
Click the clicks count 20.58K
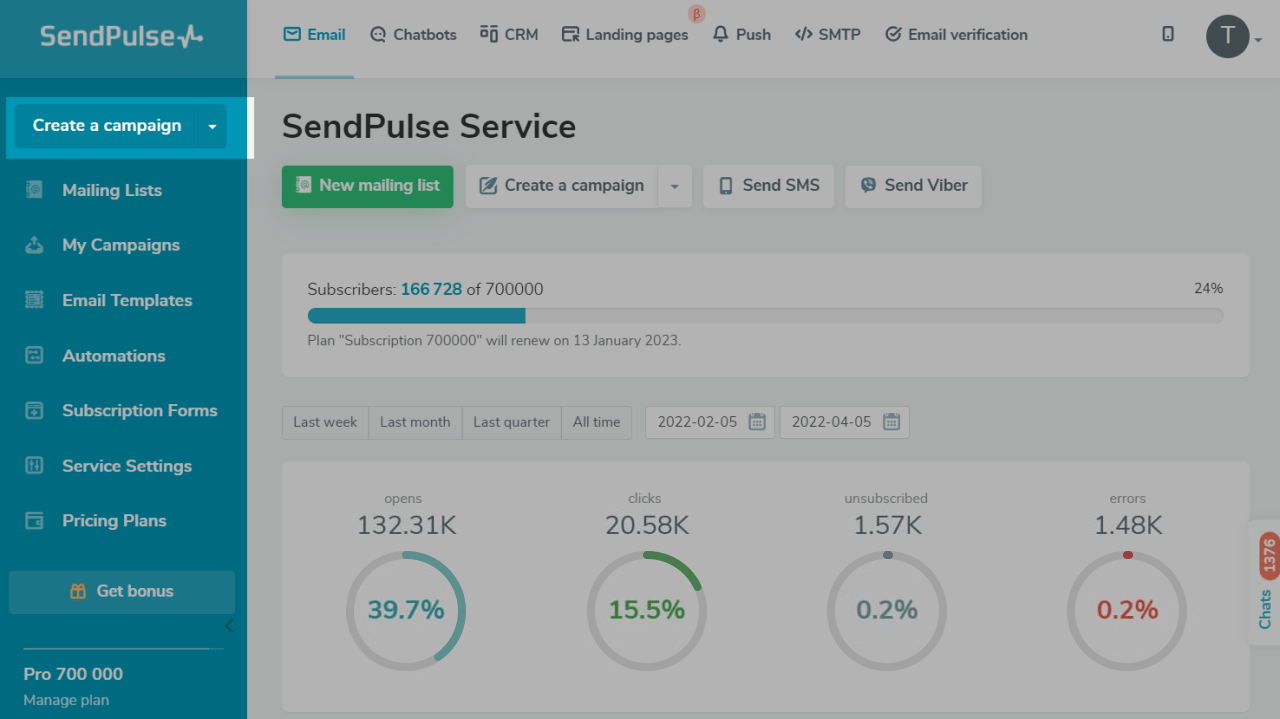[647, 525]
